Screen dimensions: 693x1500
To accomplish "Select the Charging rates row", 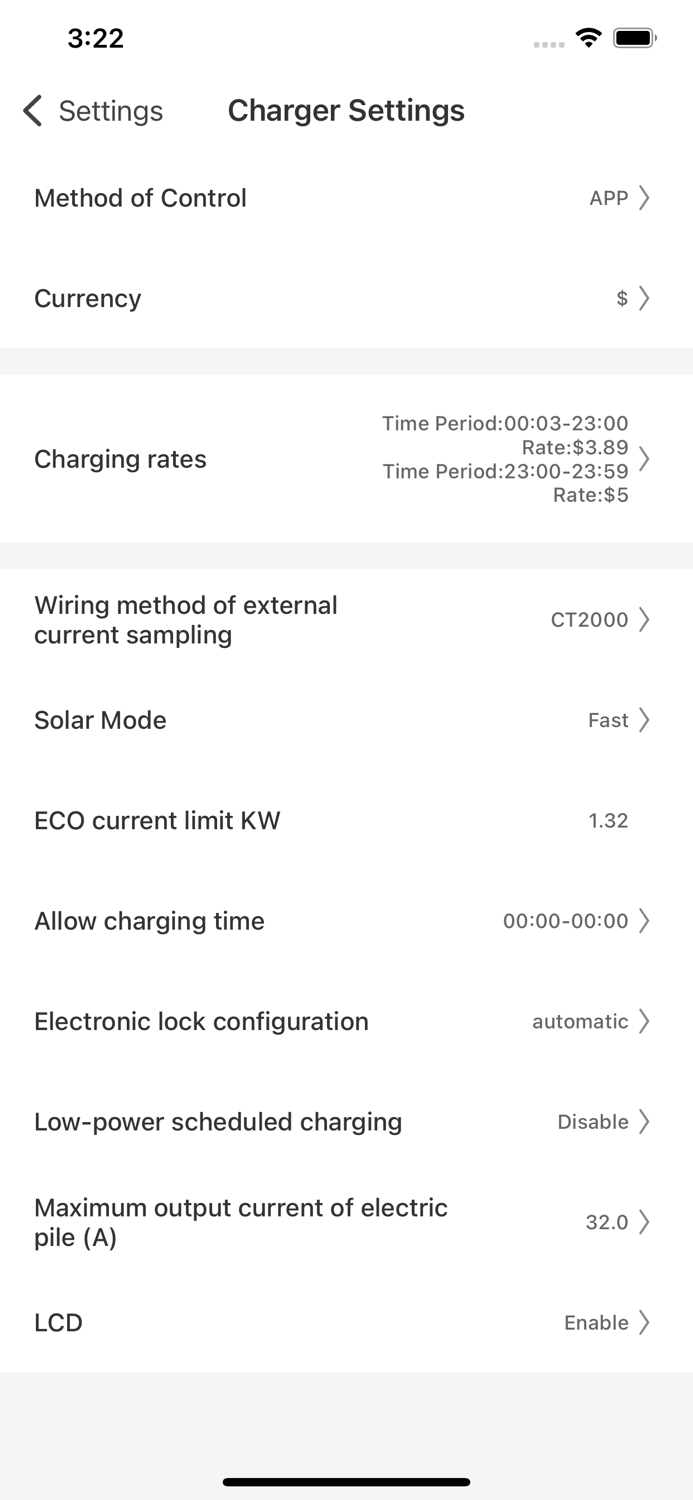I will coord(300,459).
